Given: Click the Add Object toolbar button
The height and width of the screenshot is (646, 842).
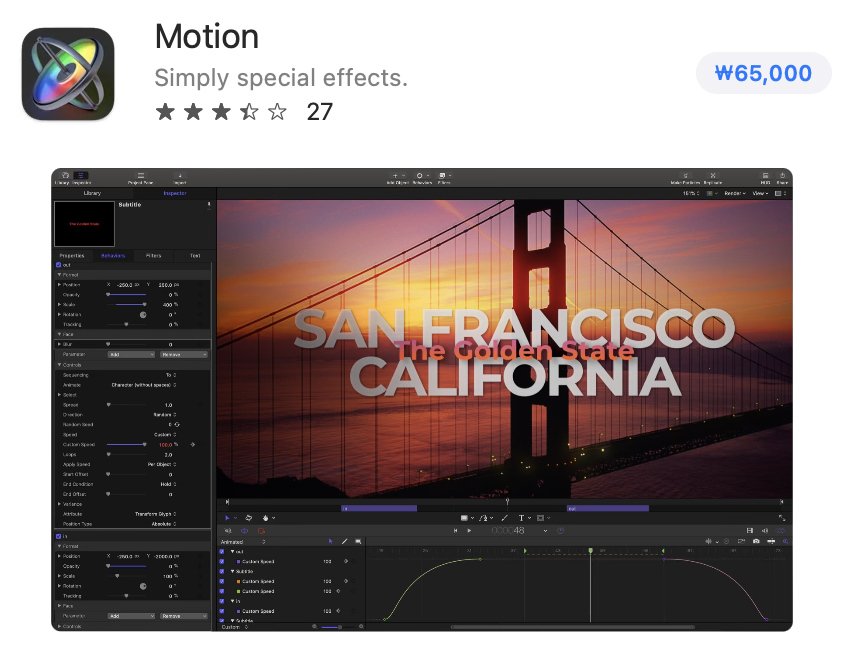Looking at the screenshot, I should (x=398, y=176).
